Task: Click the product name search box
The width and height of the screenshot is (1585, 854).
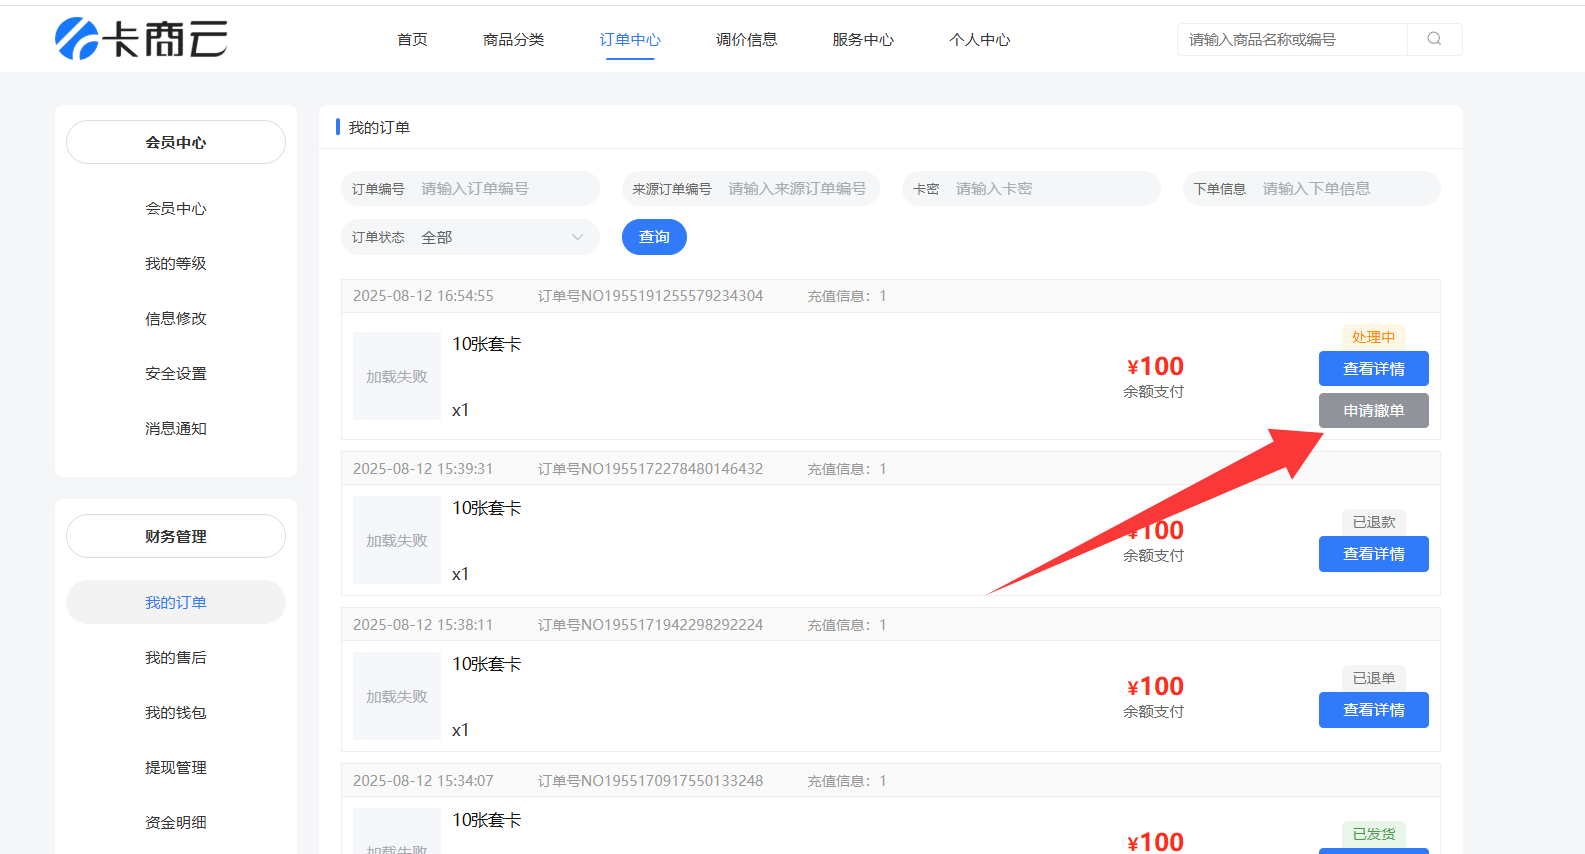Action: pyautogui.click(x=1292, y=40)
